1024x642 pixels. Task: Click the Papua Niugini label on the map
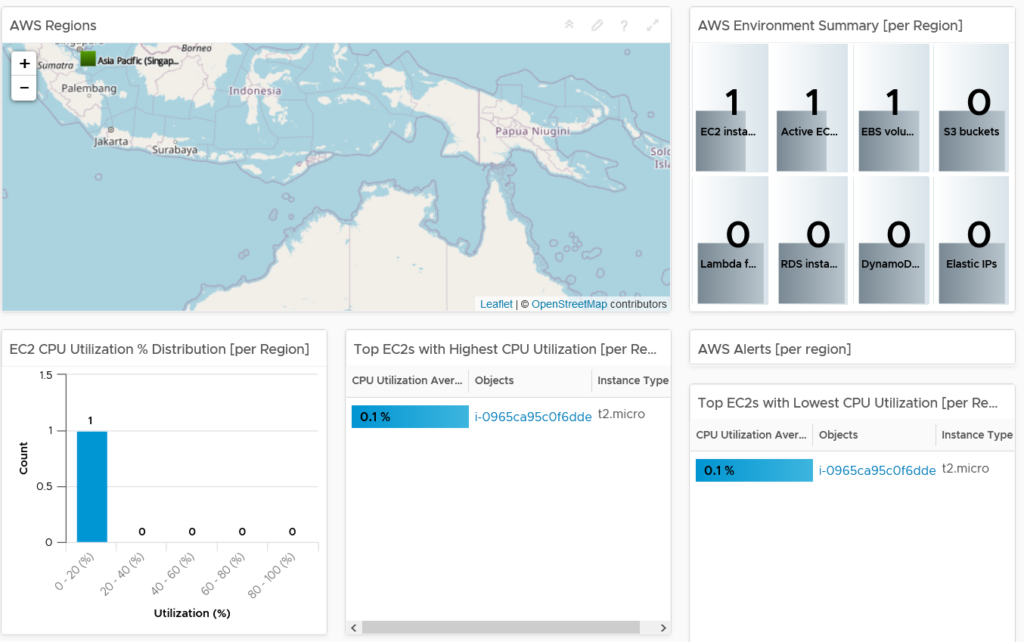tap(532, 131)
